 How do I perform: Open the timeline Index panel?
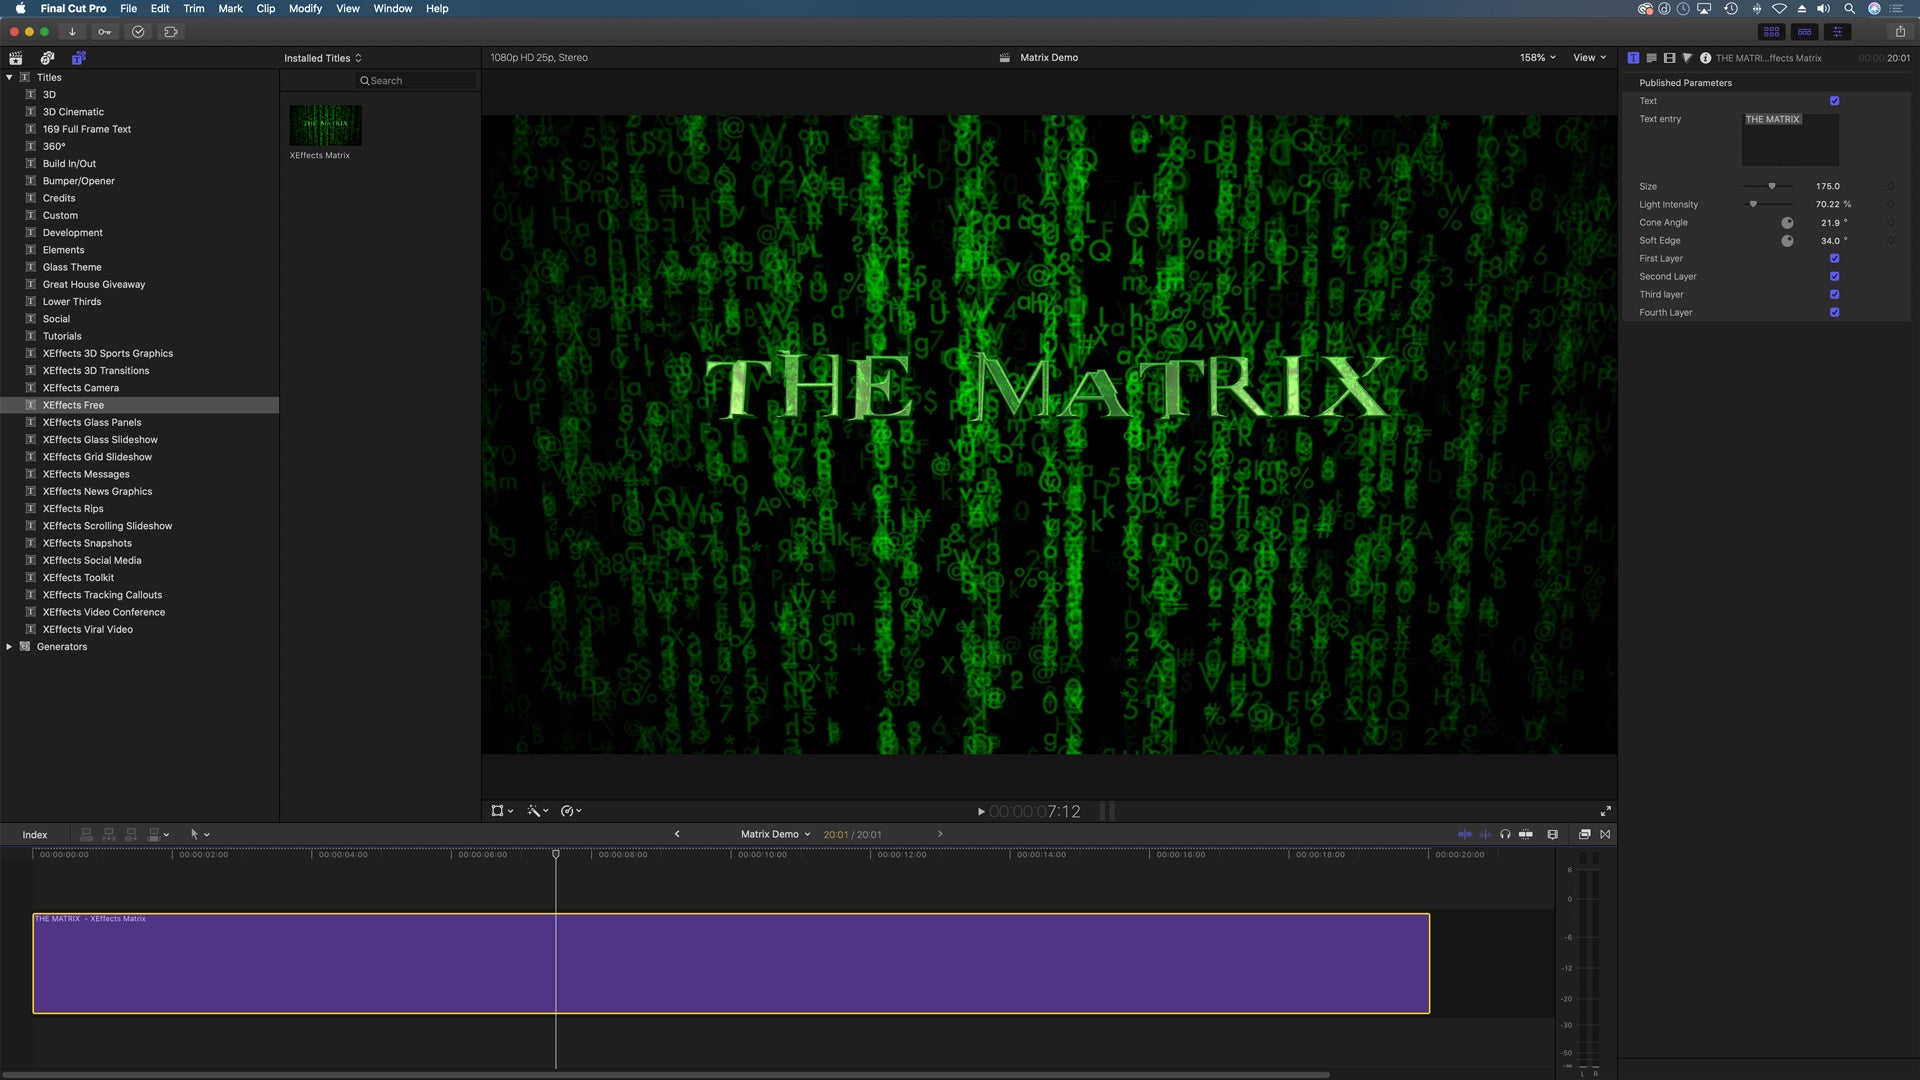coord(35,834)
